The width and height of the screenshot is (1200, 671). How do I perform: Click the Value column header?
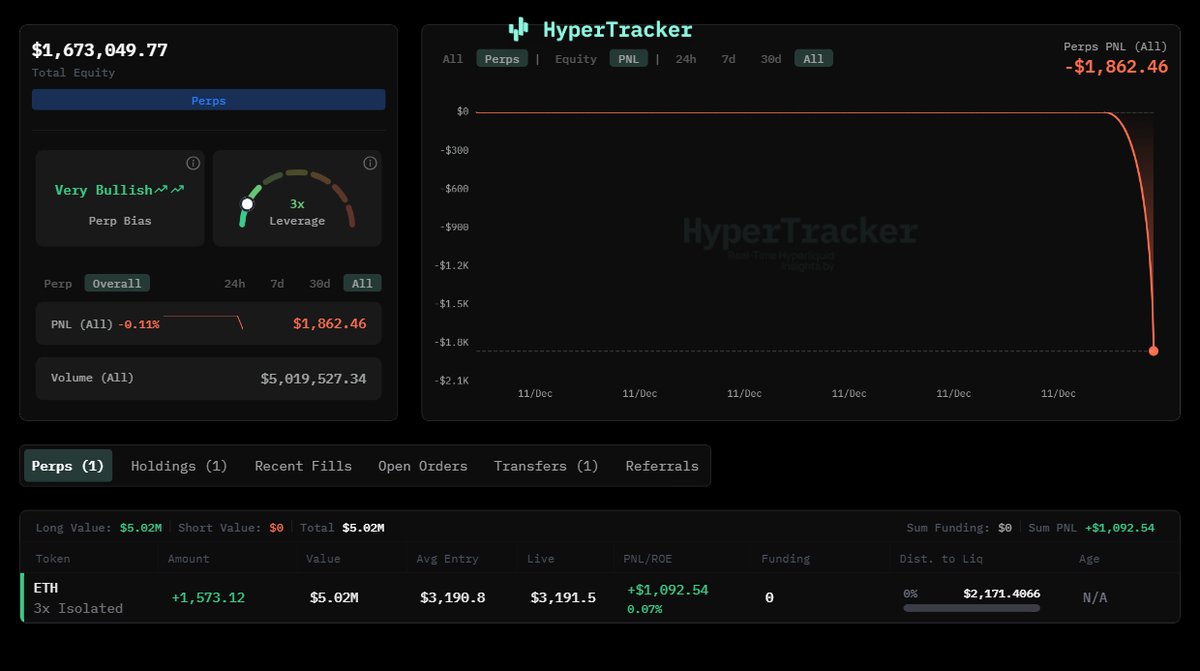tap(323, 559)
